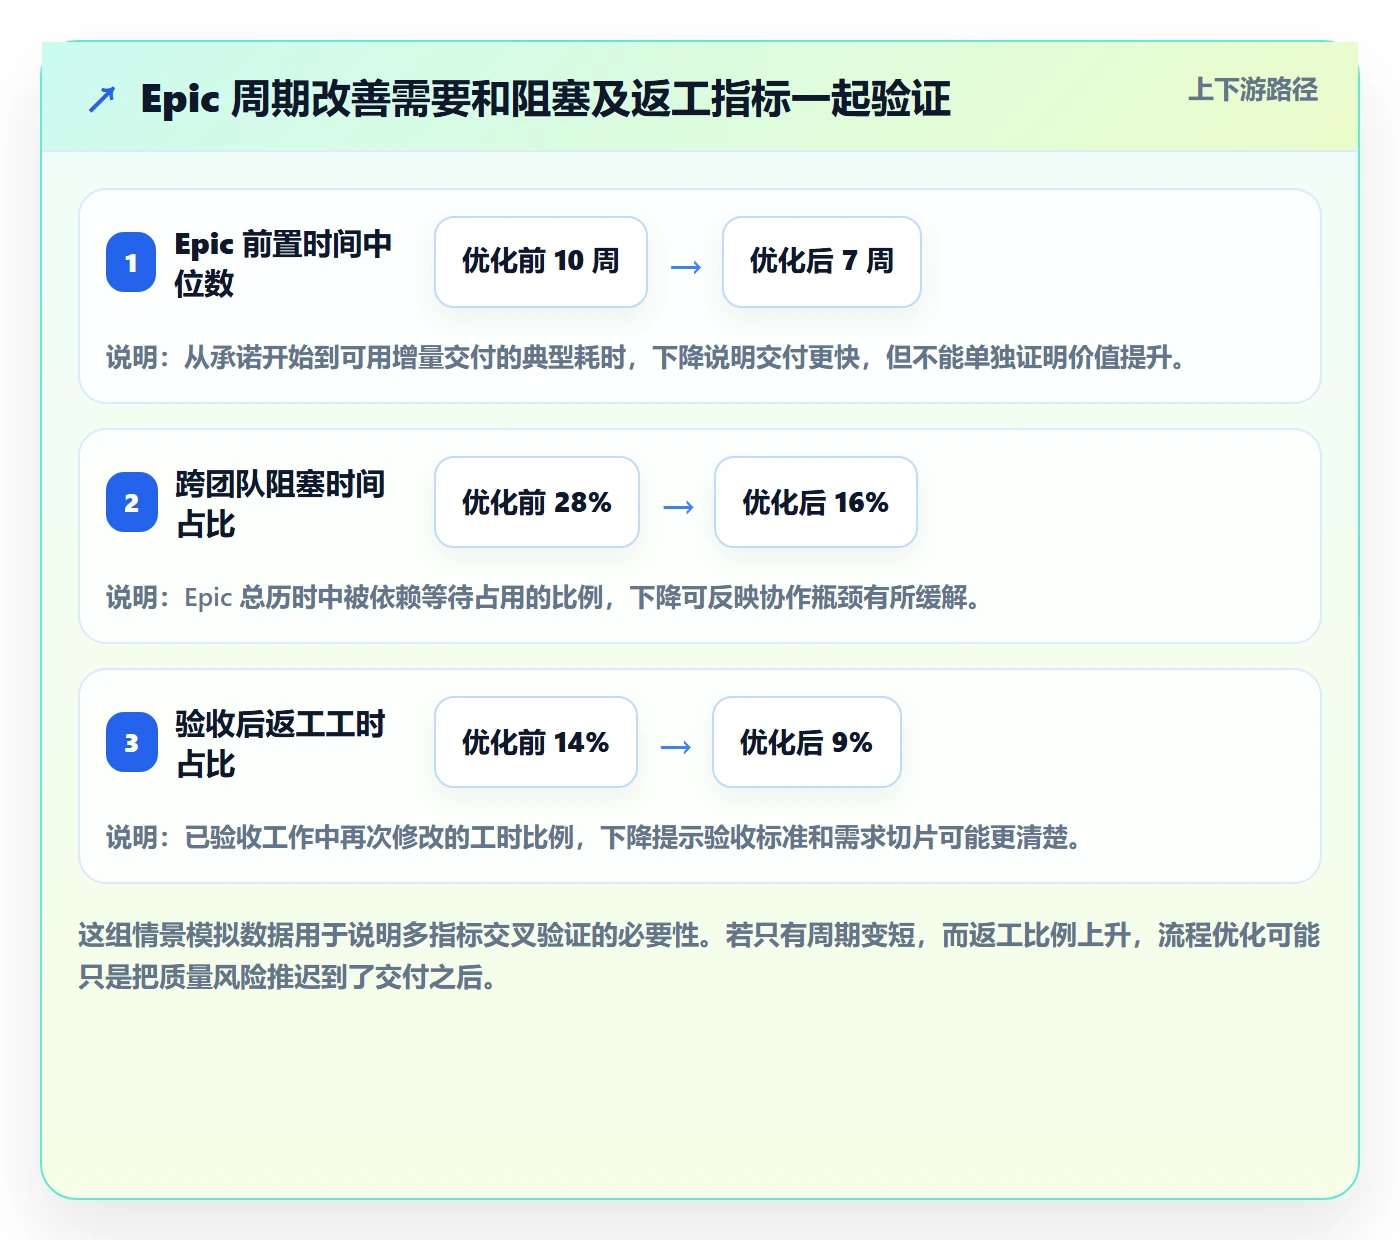Click the explanation starting 说明：从承诺开始到可用增量交付
This screenshot has width=1400, height=1240.
[x=646, y=358]
